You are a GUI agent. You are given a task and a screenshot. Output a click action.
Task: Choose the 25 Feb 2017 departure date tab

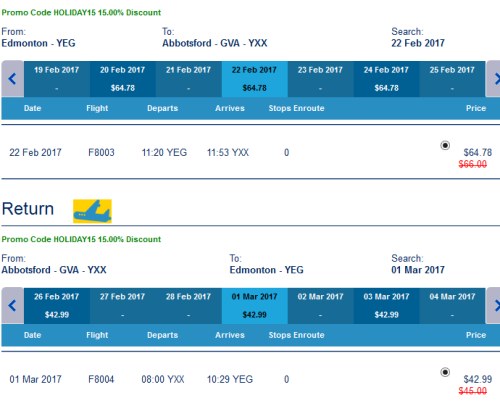click(x=452, y=79)
